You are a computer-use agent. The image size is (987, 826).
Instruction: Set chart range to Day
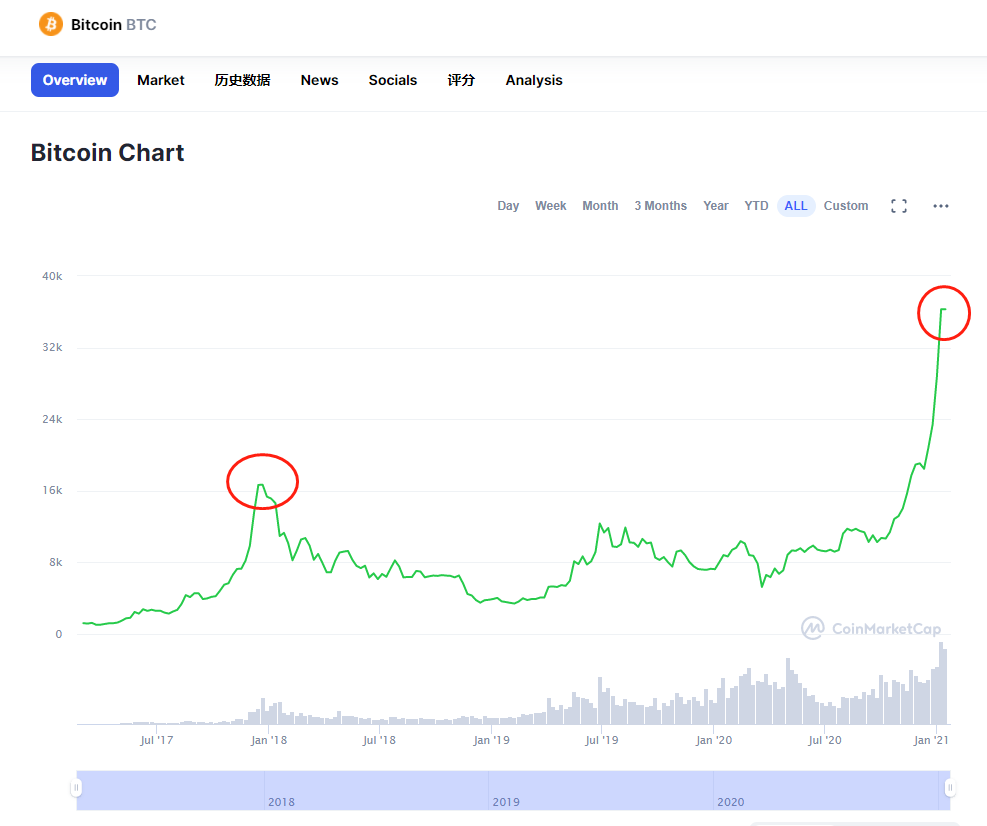pyautogui.click(x=508, y=206)
